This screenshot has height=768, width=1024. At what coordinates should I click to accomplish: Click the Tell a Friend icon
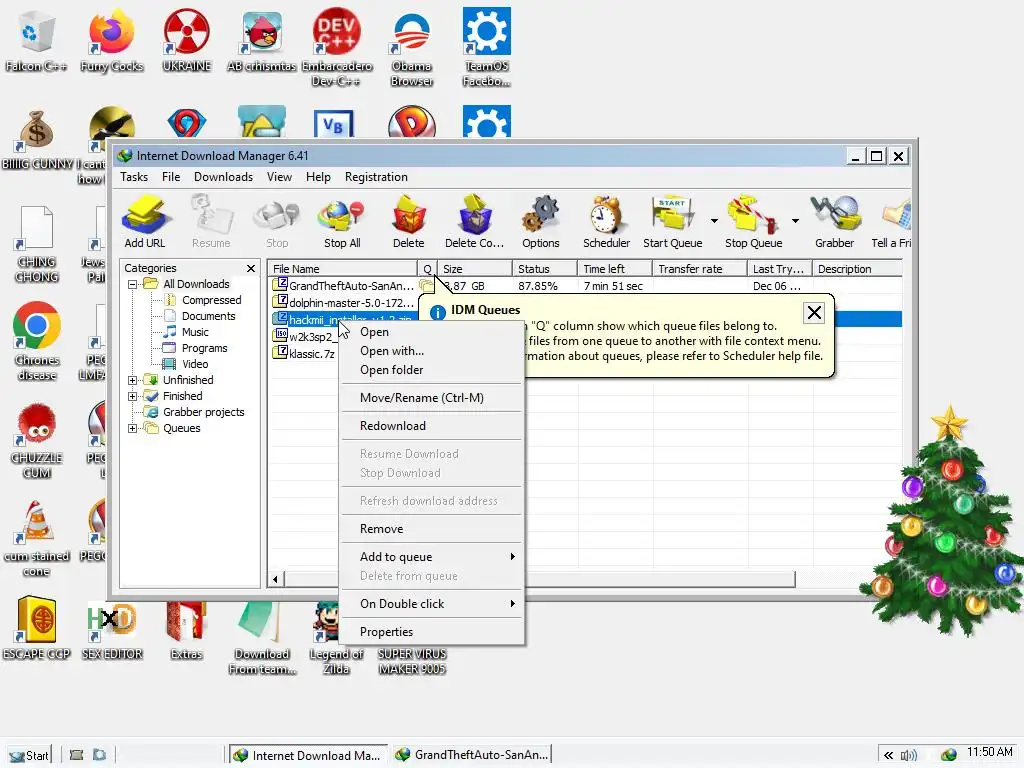coord(892,222)
